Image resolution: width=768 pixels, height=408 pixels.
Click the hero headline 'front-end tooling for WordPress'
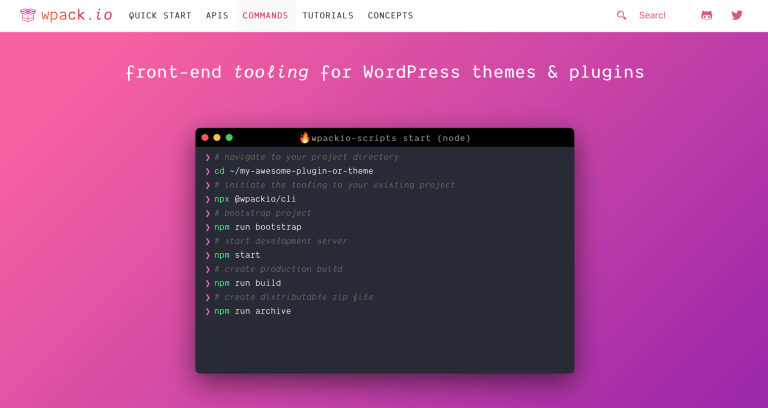(x=384, y=72)
